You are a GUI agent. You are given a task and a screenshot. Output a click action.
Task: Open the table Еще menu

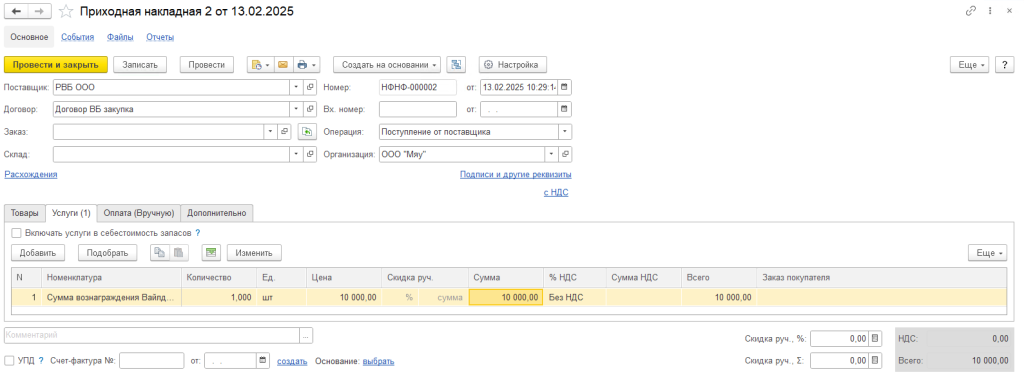tap(987, 252)
